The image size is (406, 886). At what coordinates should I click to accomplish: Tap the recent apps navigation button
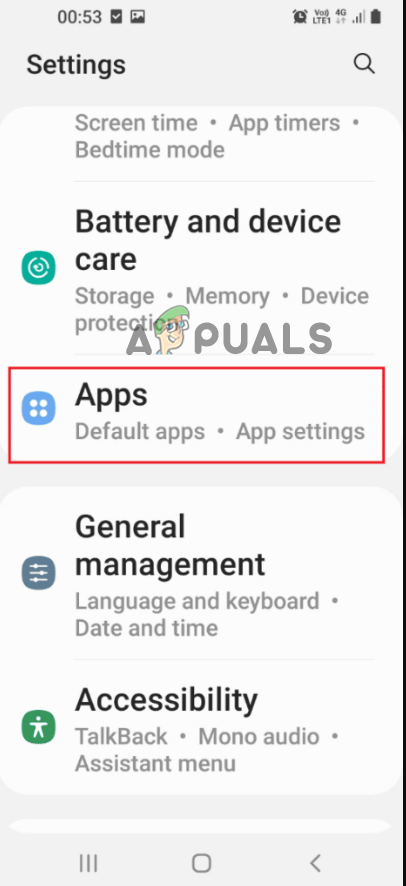88,863
